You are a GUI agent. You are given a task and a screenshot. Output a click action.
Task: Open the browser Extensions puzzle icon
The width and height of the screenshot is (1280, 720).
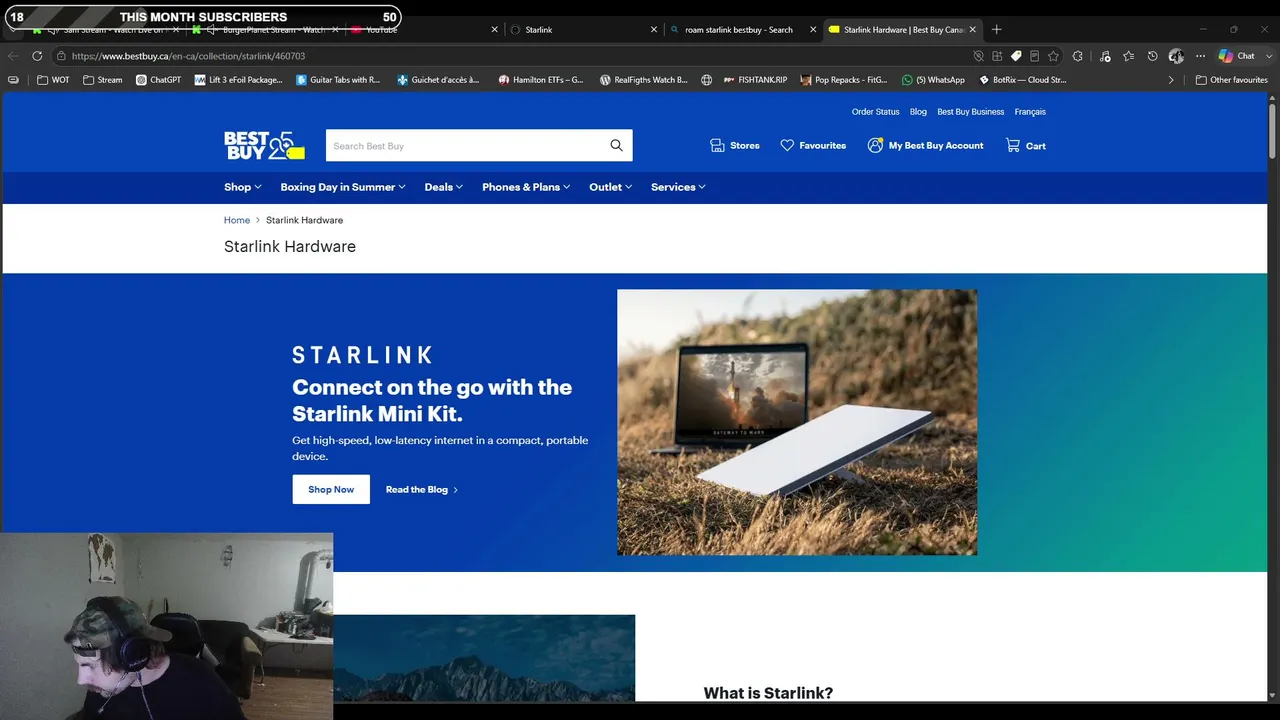tap(1078, 56)
